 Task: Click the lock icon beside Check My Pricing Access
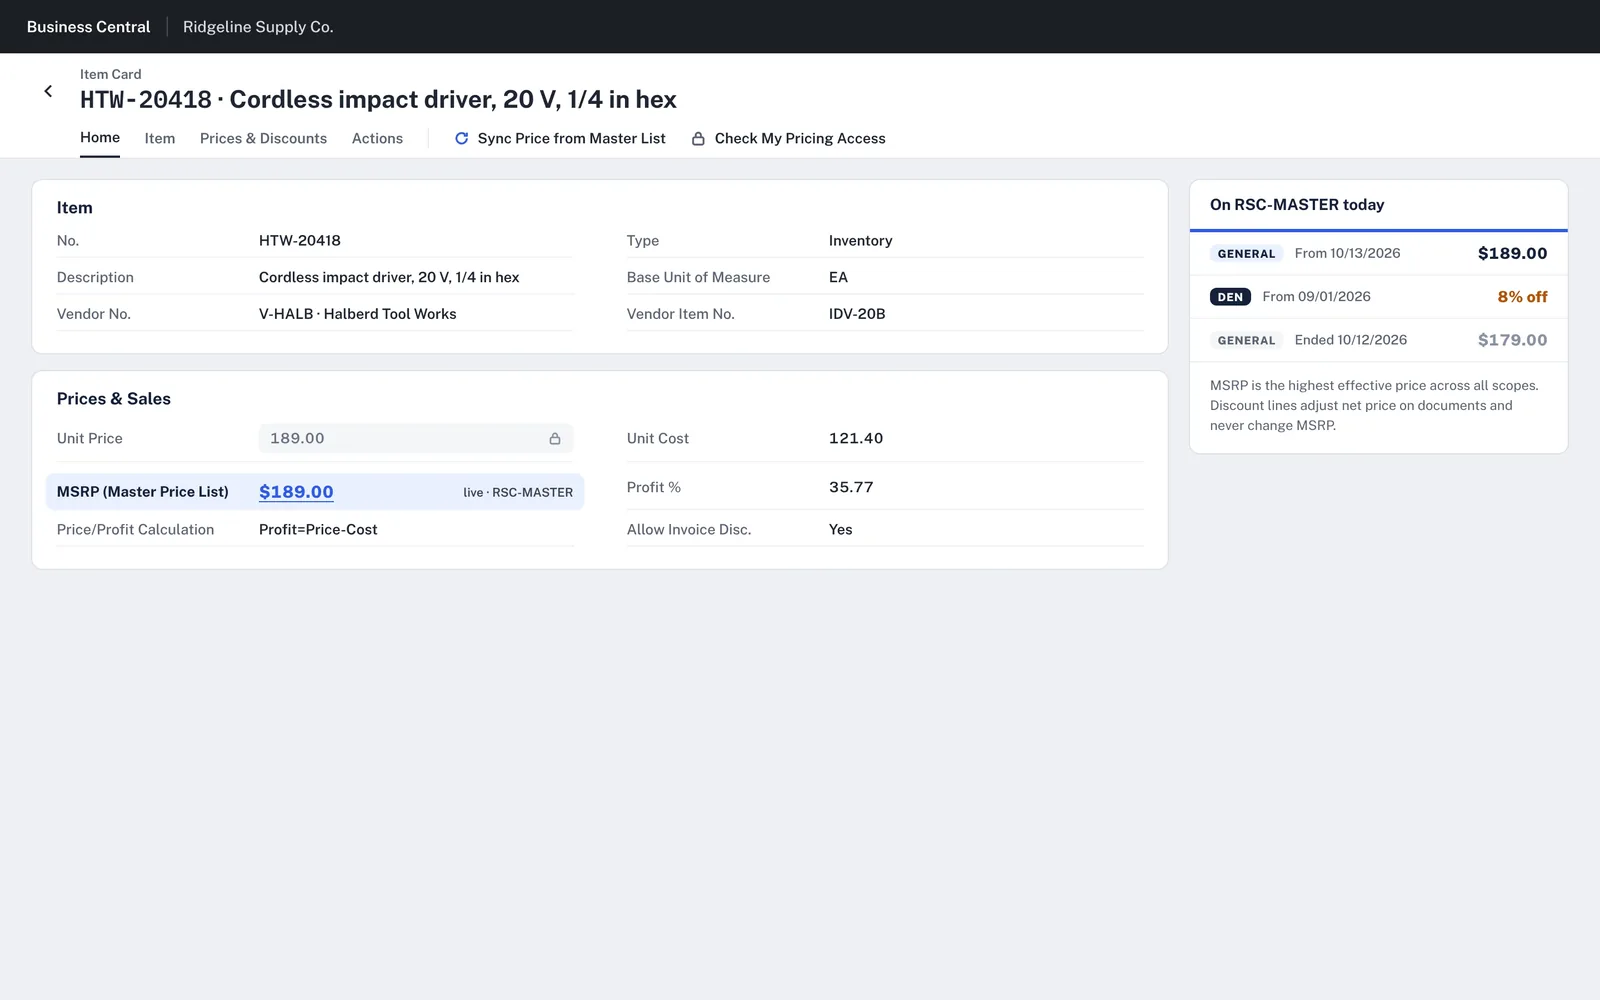coord(698,139)
